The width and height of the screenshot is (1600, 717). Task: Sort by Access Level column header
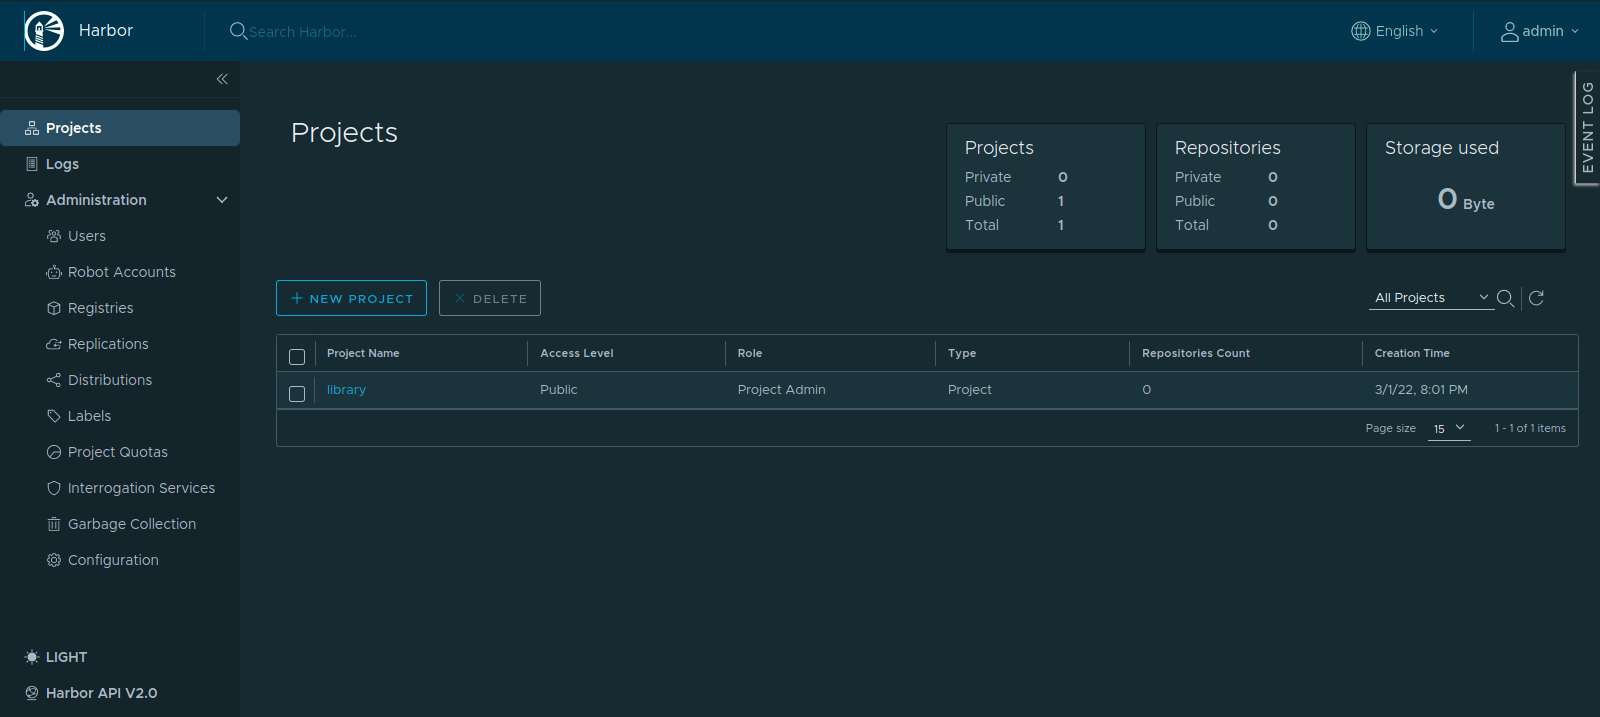577,353
